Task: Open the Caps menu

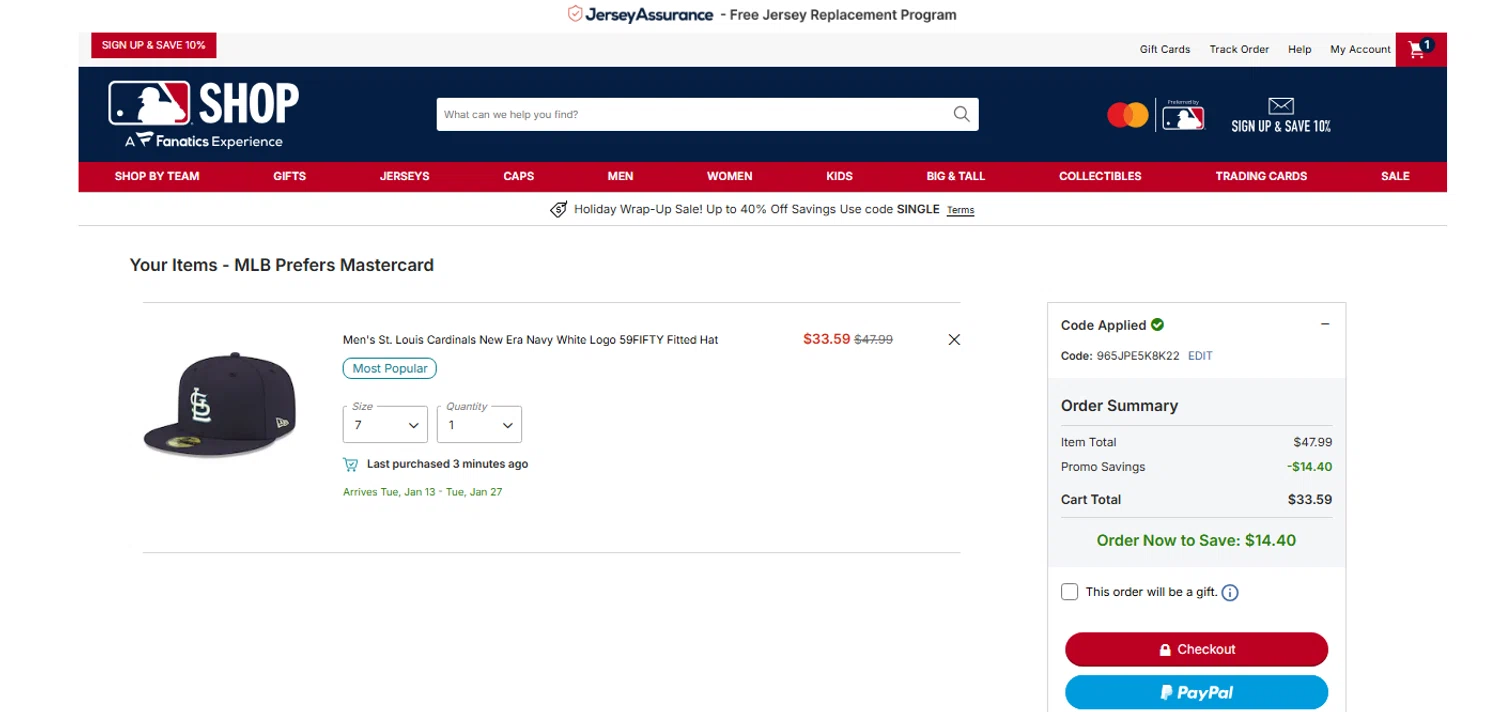Action: coord(519,176)
